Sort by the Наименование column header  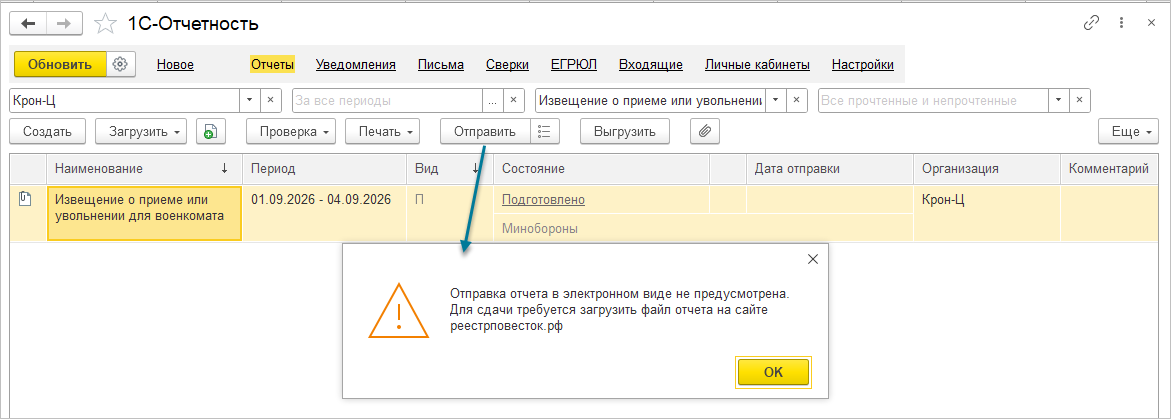(x=144, y=169)
